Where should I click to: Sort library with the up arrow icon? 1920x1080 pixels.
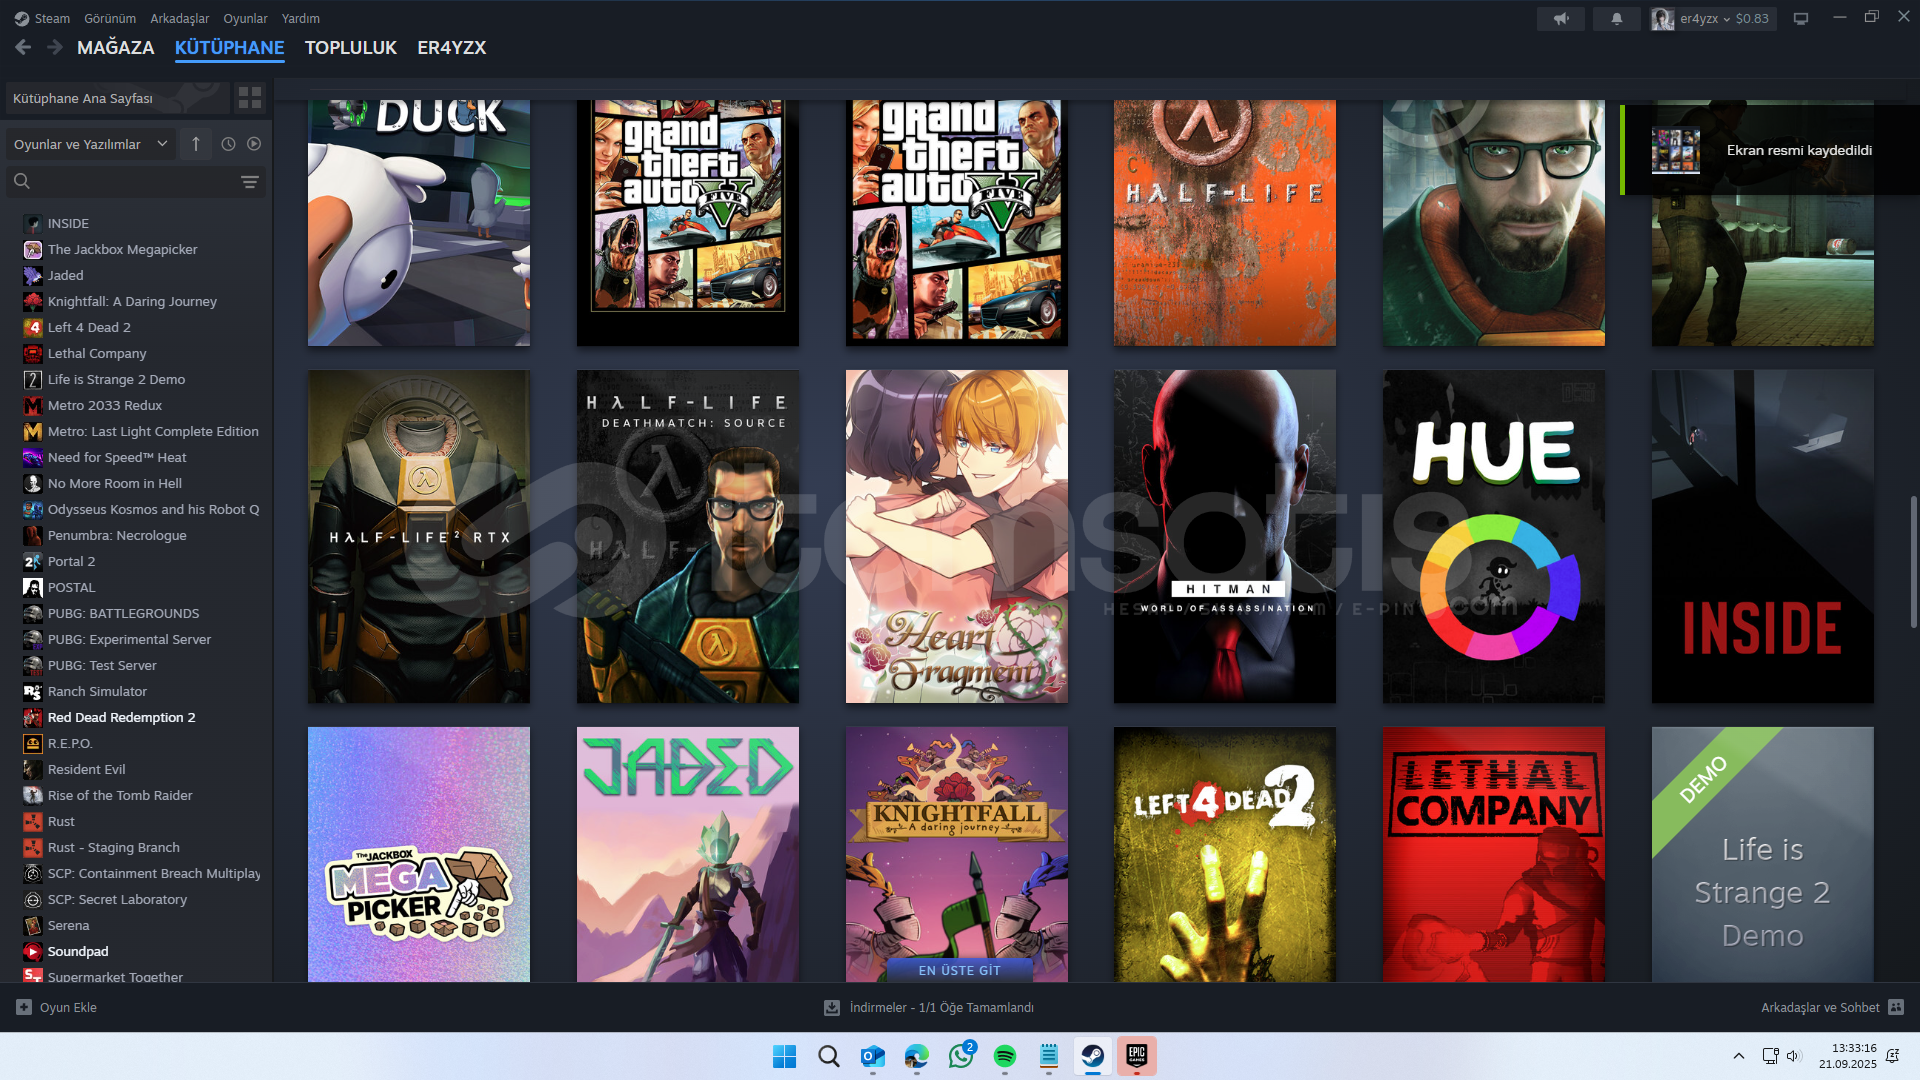pyautogui.click(x=196, y=144)
